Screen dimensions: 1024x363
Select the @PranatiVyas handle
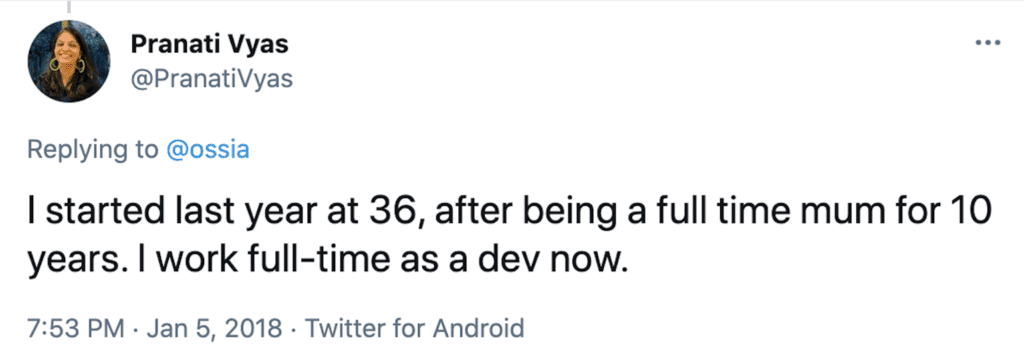(x=212, y=78)
